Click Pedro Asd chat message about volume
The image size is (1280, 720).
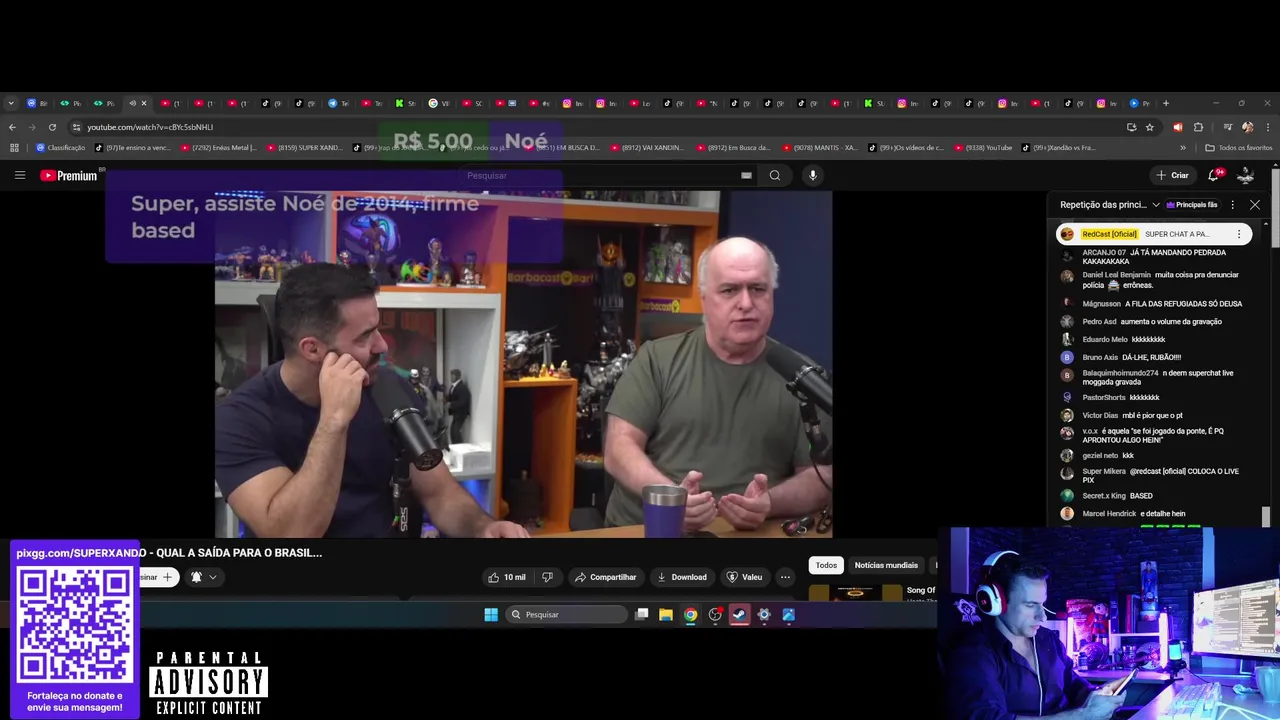coord(1152,322)
